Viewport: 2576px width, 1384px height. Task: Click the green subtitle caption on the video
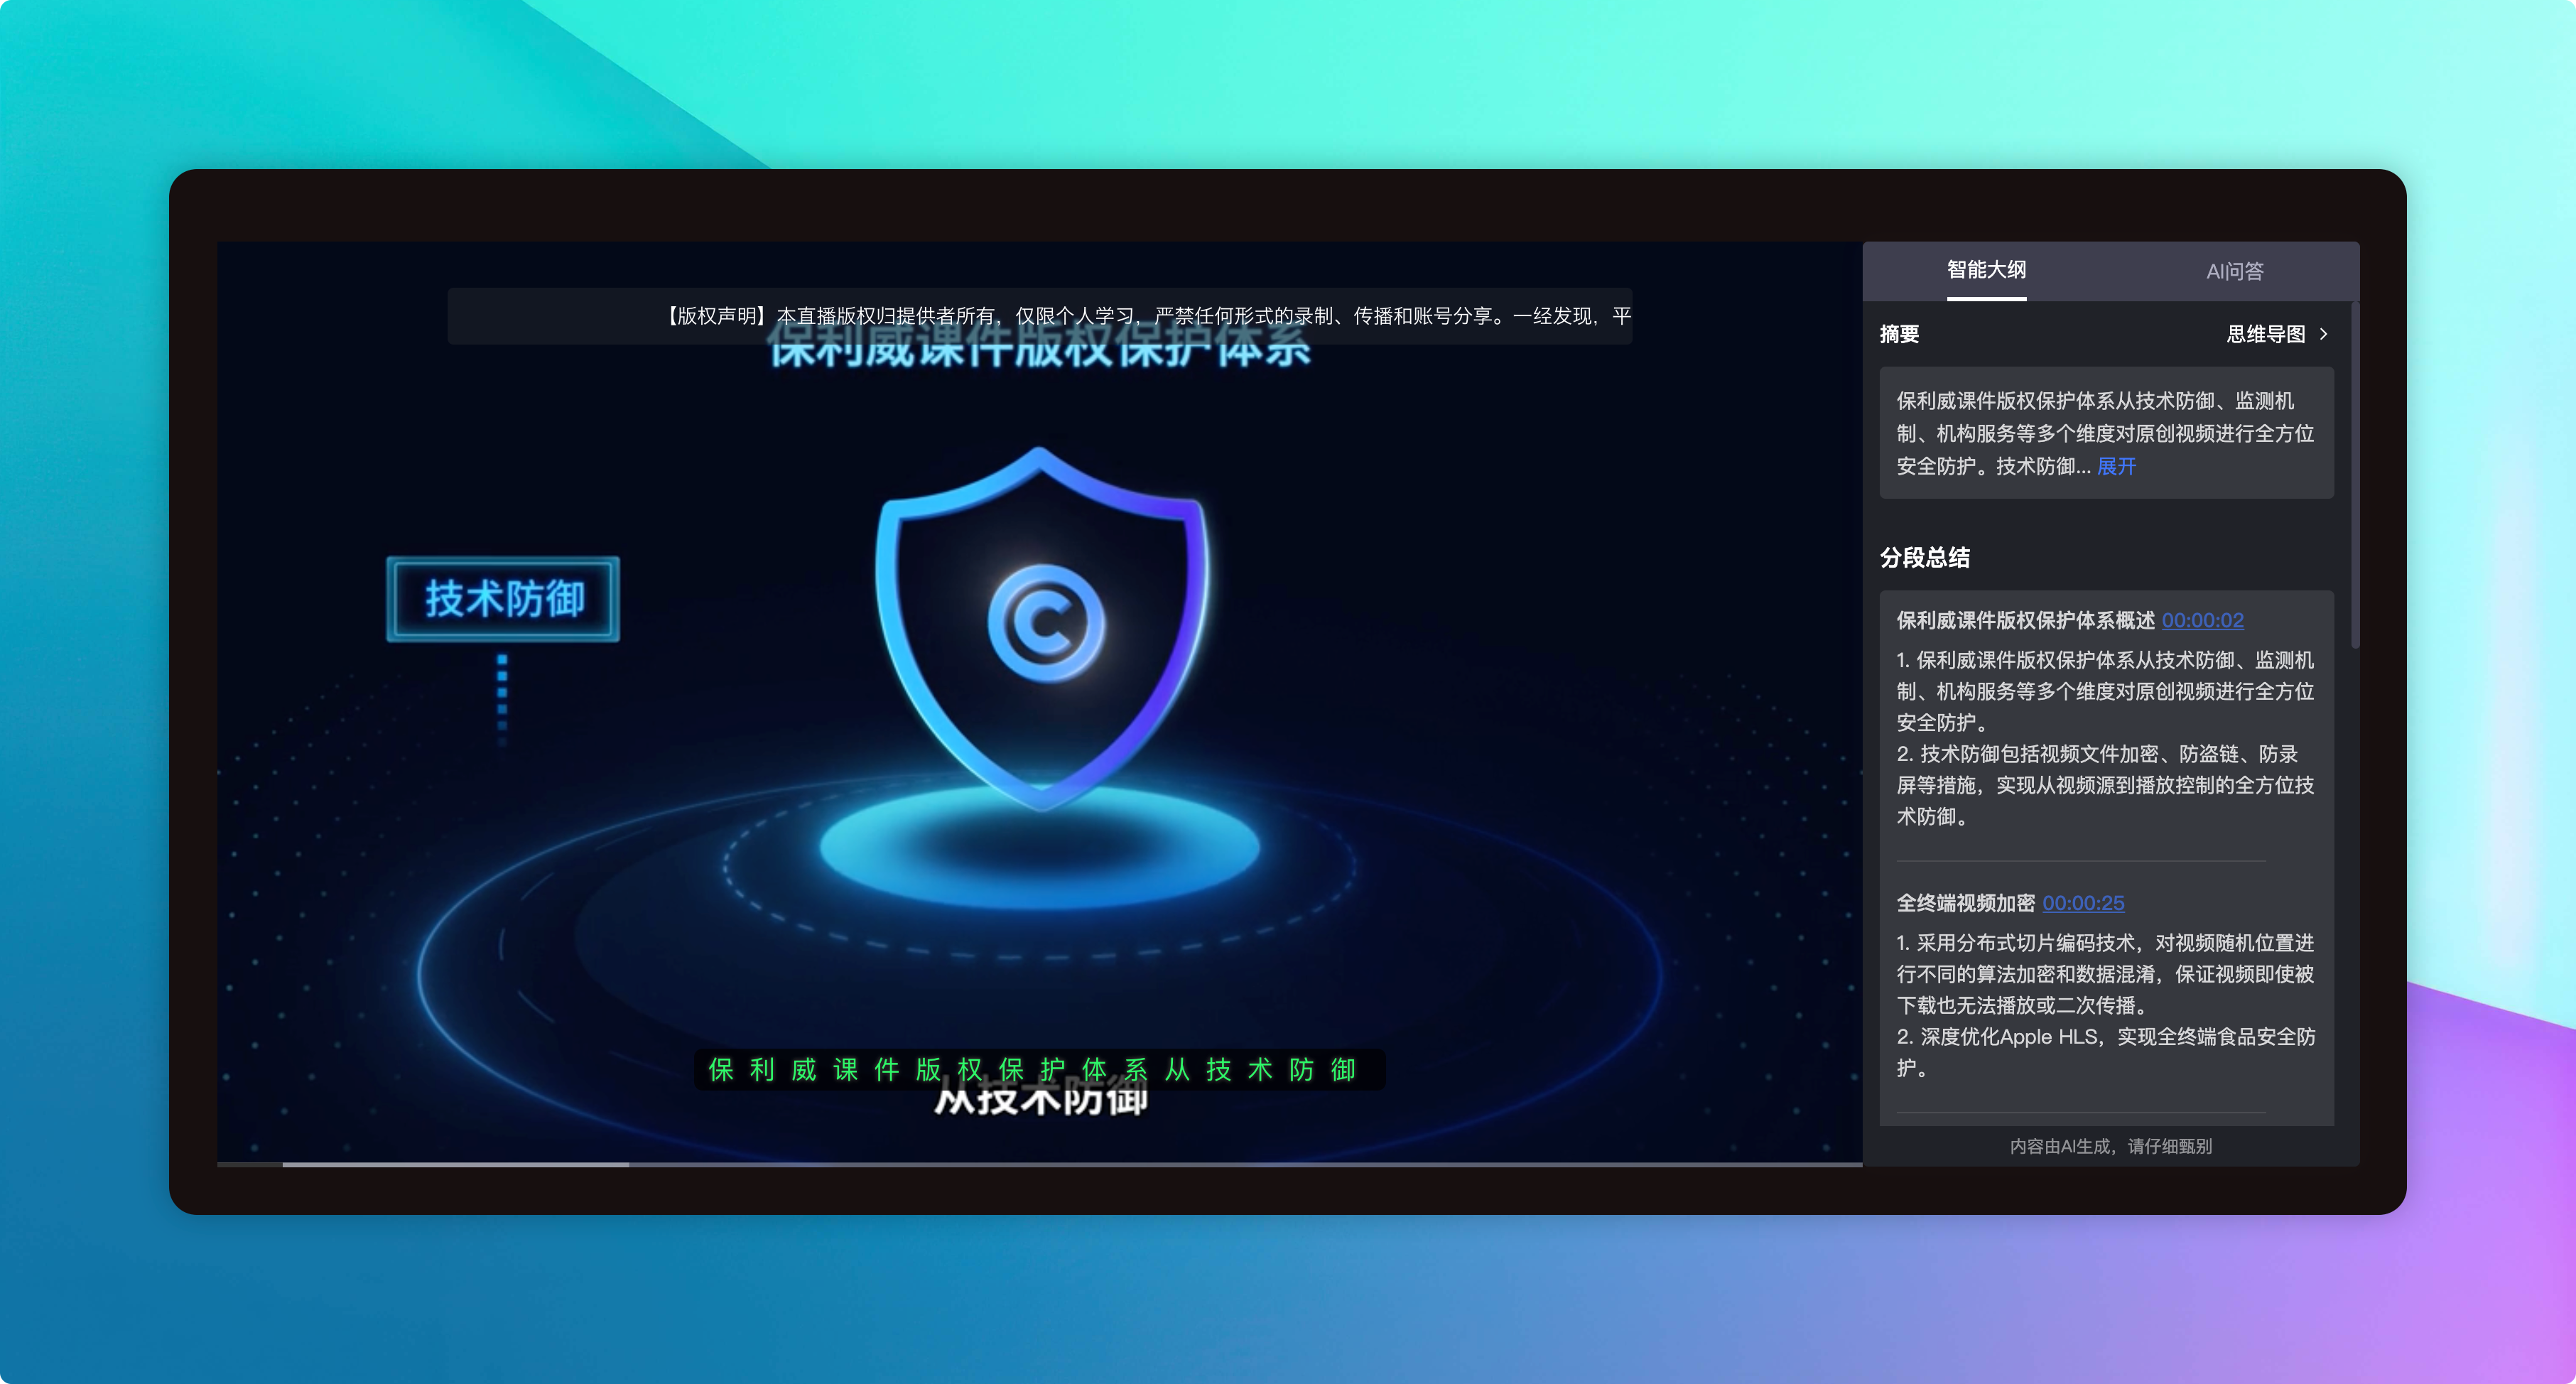[x=1040, y=1070]
